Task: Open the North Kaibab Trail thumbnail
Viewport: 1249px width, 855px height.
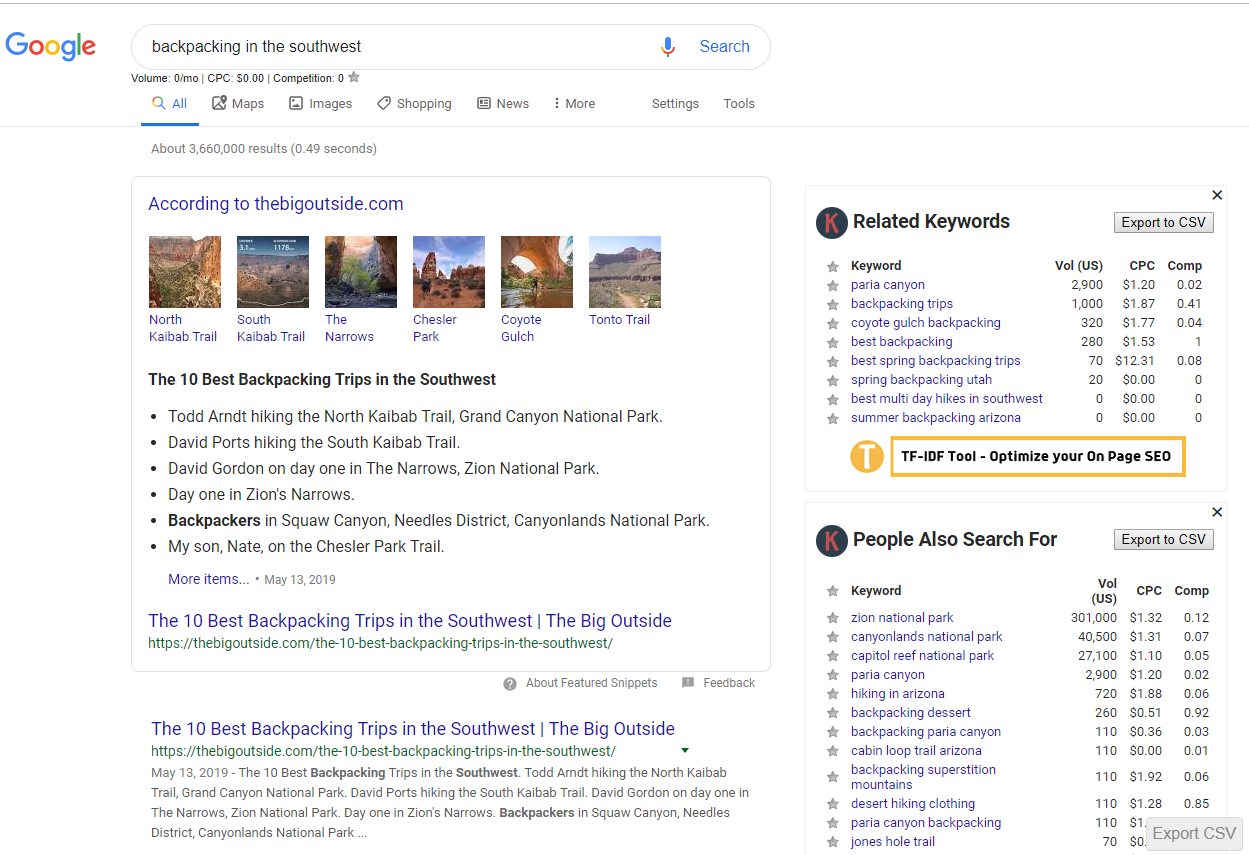Action: (x=185, y=272)
